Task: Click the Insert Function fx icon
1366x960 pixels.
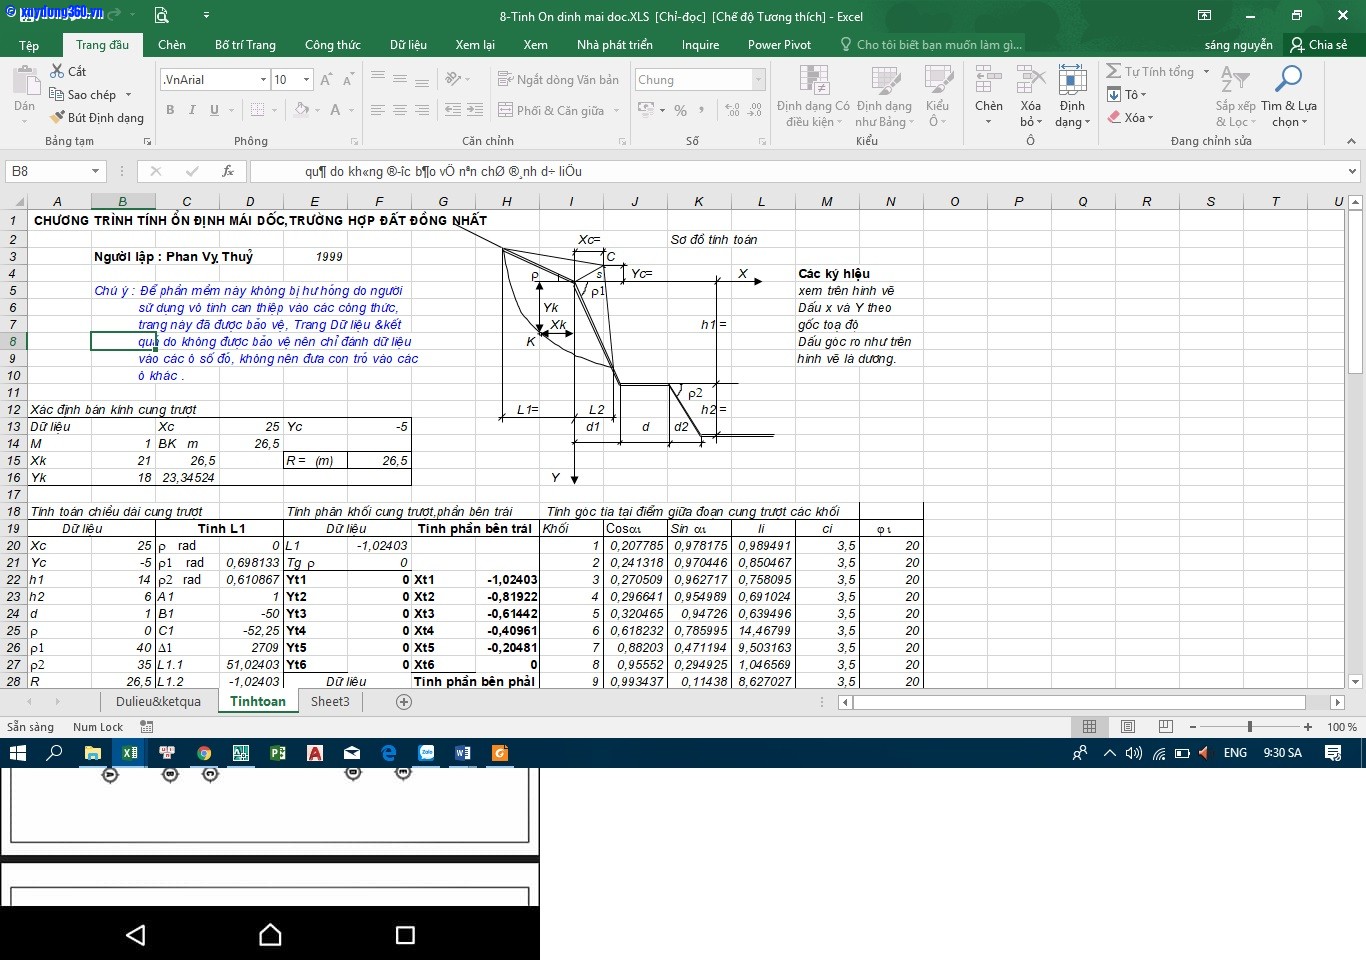Action: pyautogui.click(x=228, y=171)
